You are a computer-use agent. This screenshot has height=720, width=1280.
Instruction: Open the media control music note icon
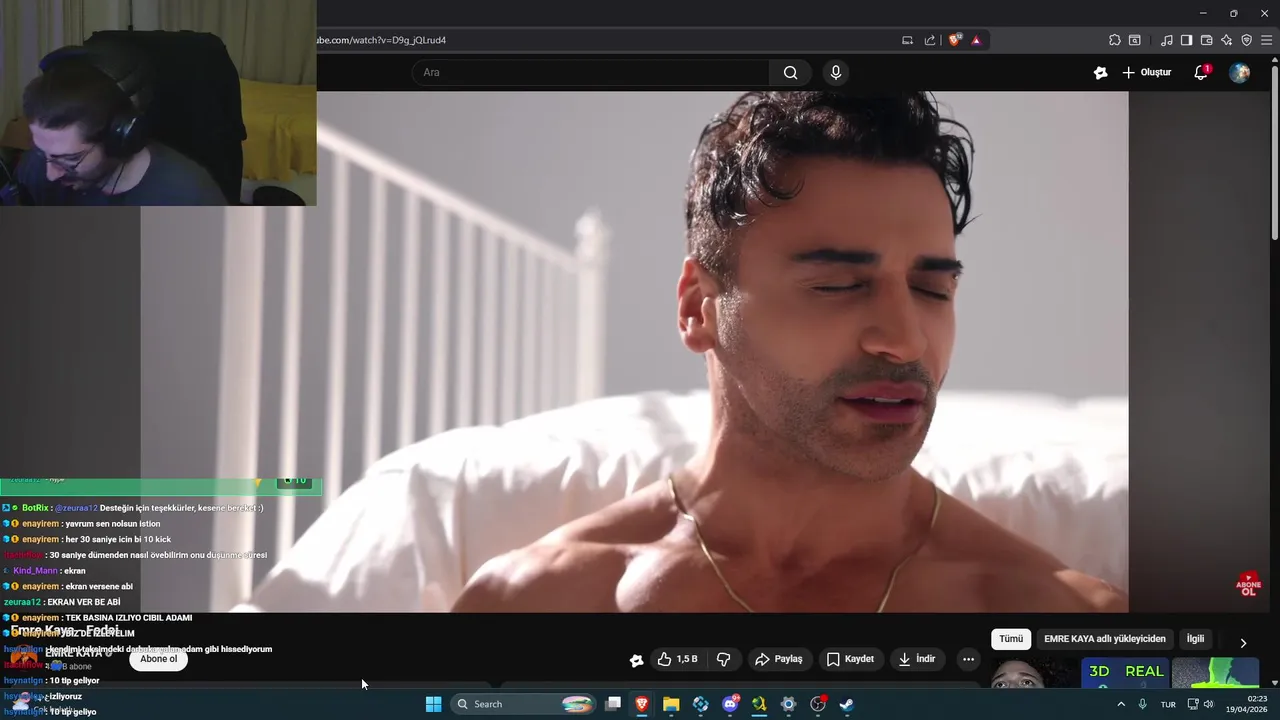pyautogui.click(x=1166, y=40)
